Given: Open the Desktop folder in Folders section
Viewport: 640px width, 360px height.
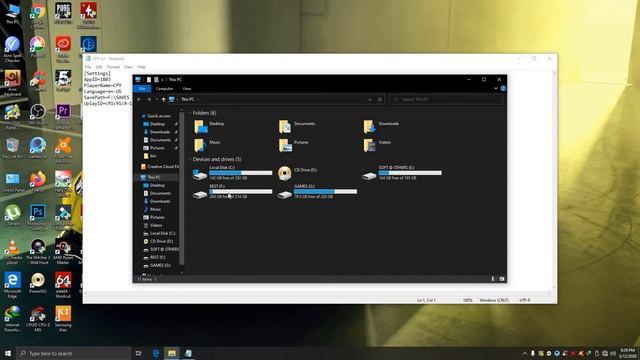Looking at the screenshot, I should (x=209, y=126).
